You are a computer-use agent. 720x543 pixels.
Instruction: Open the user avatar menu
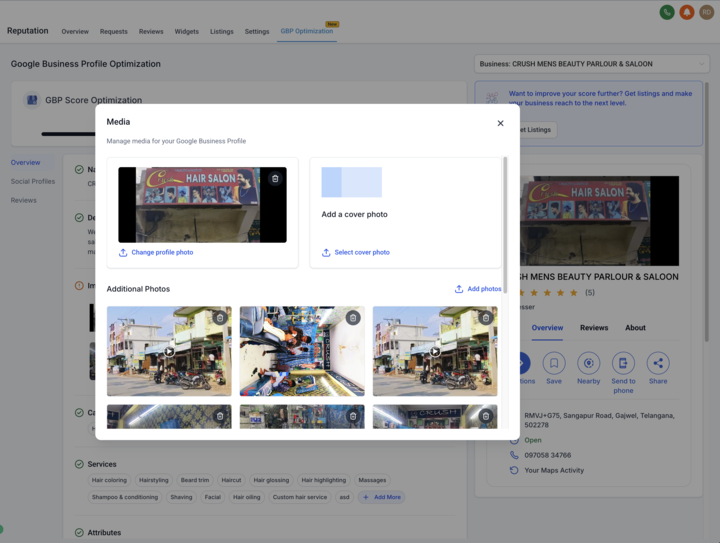[706, 12]
